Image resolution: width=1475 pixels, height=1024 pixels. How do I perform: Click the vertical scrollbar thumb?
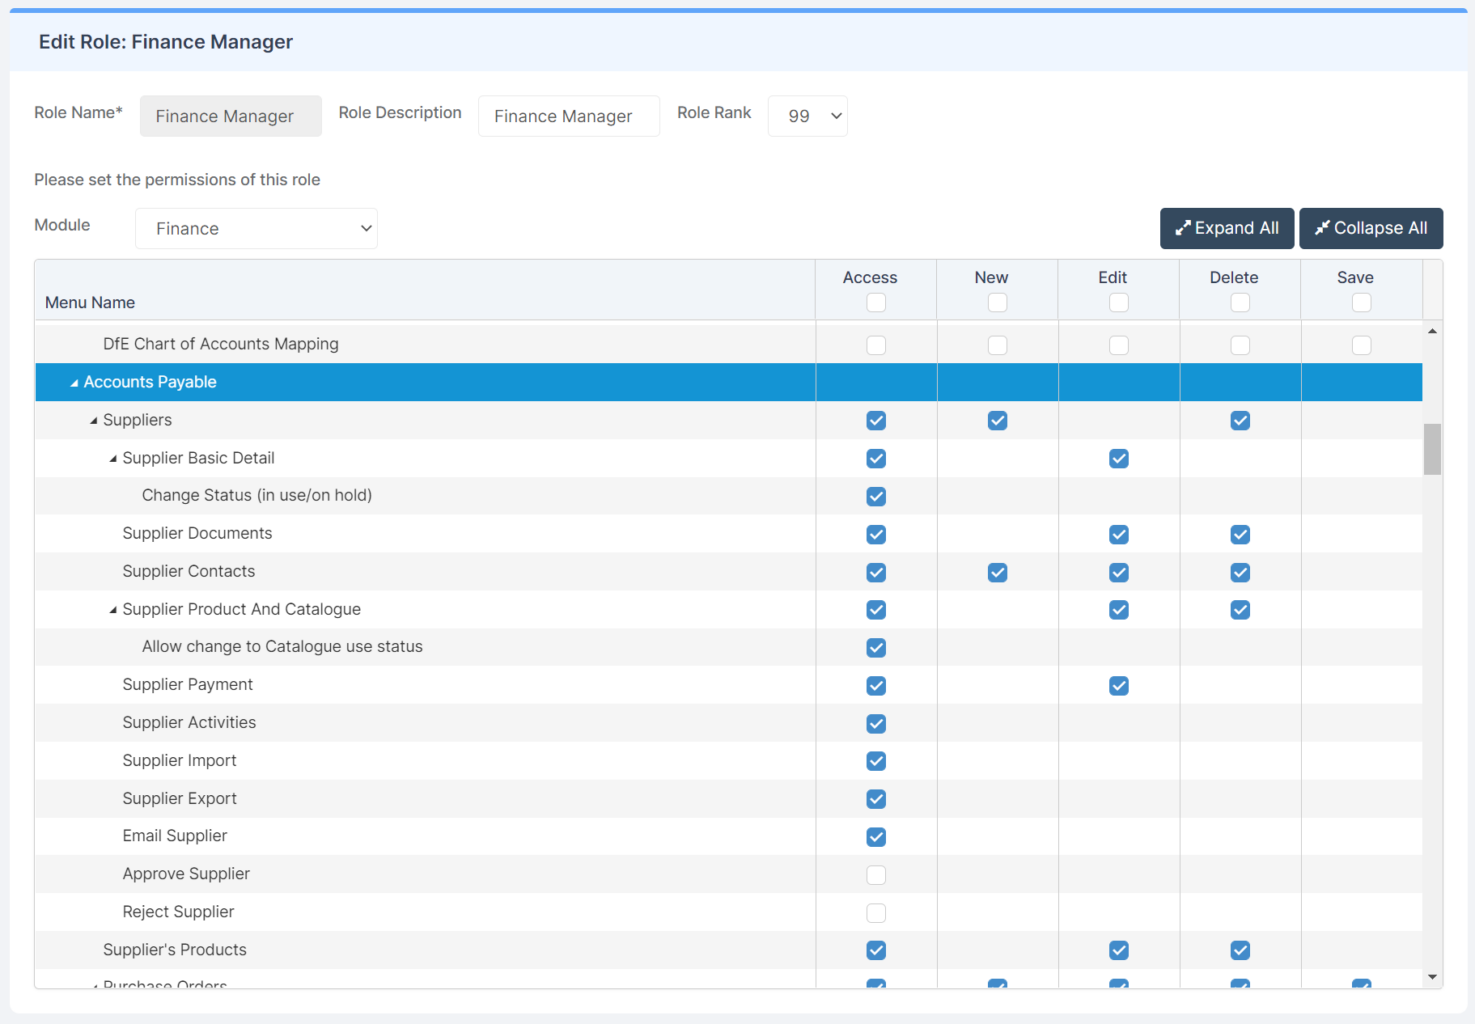1432,449
